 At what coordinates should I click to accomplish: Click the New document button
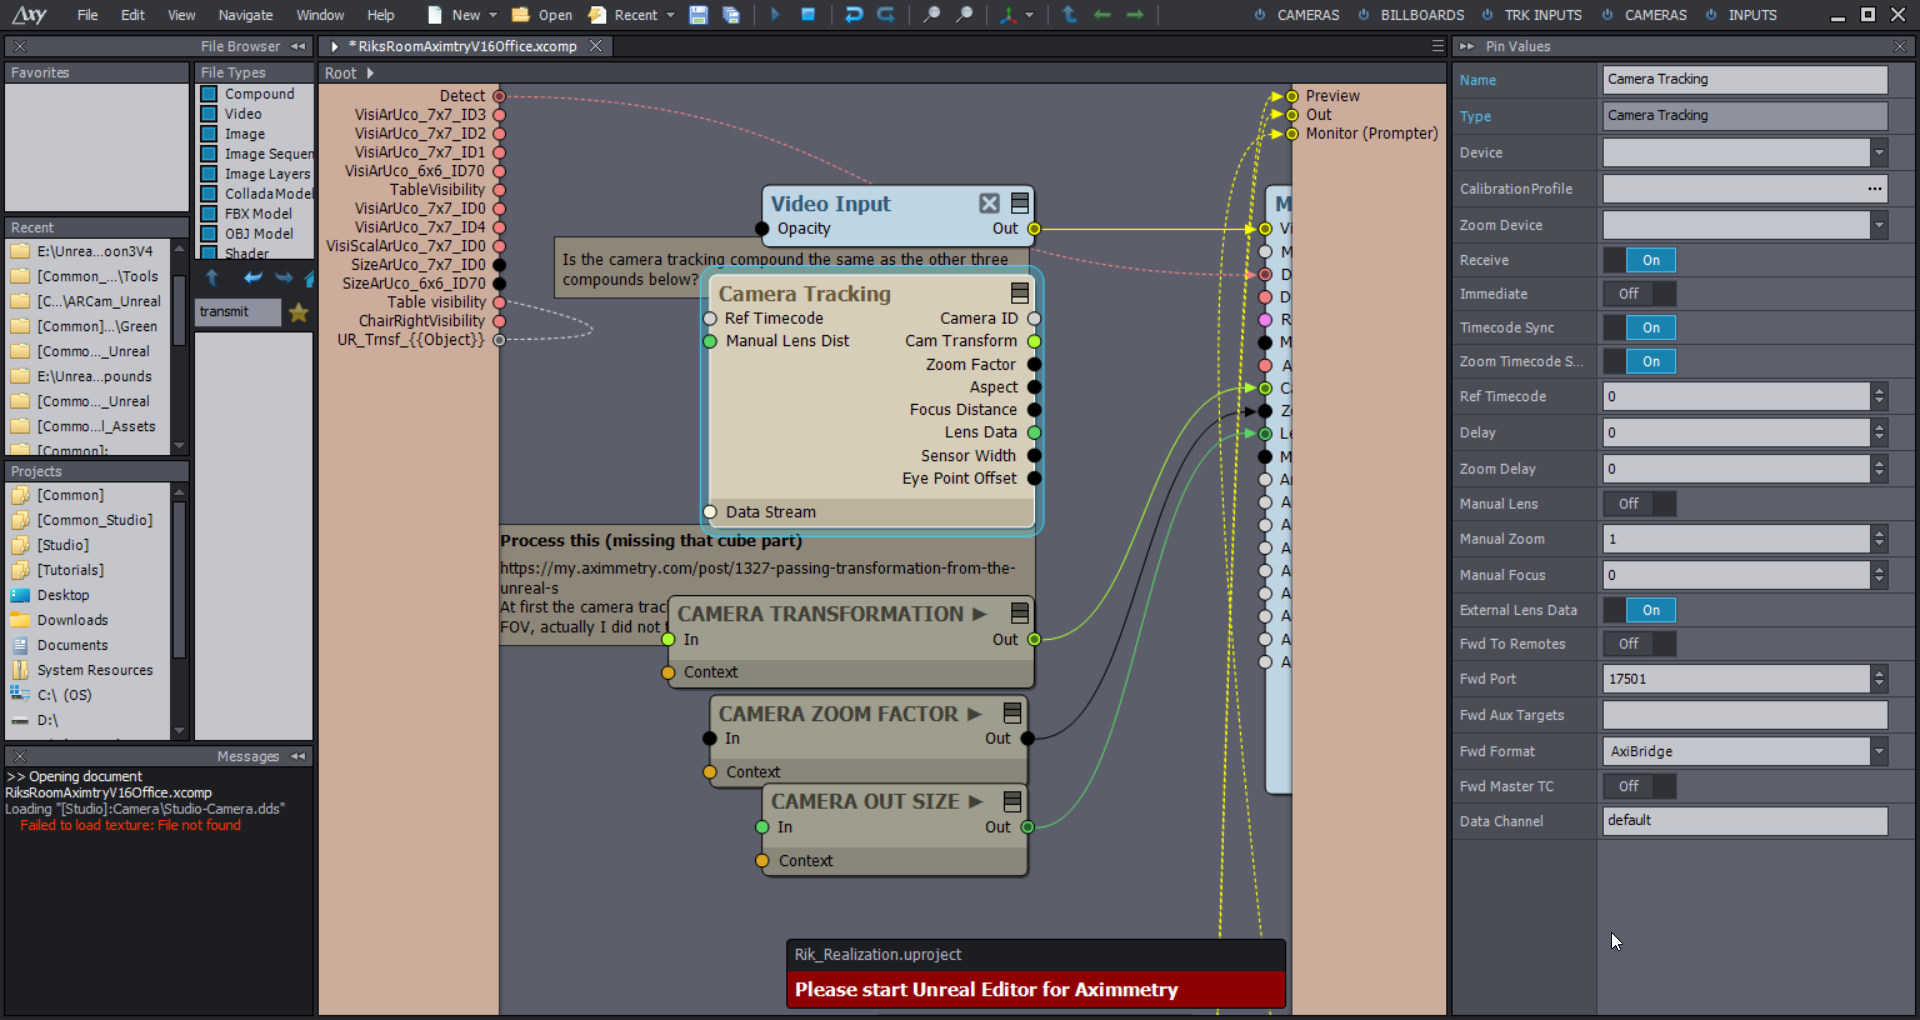455,15
